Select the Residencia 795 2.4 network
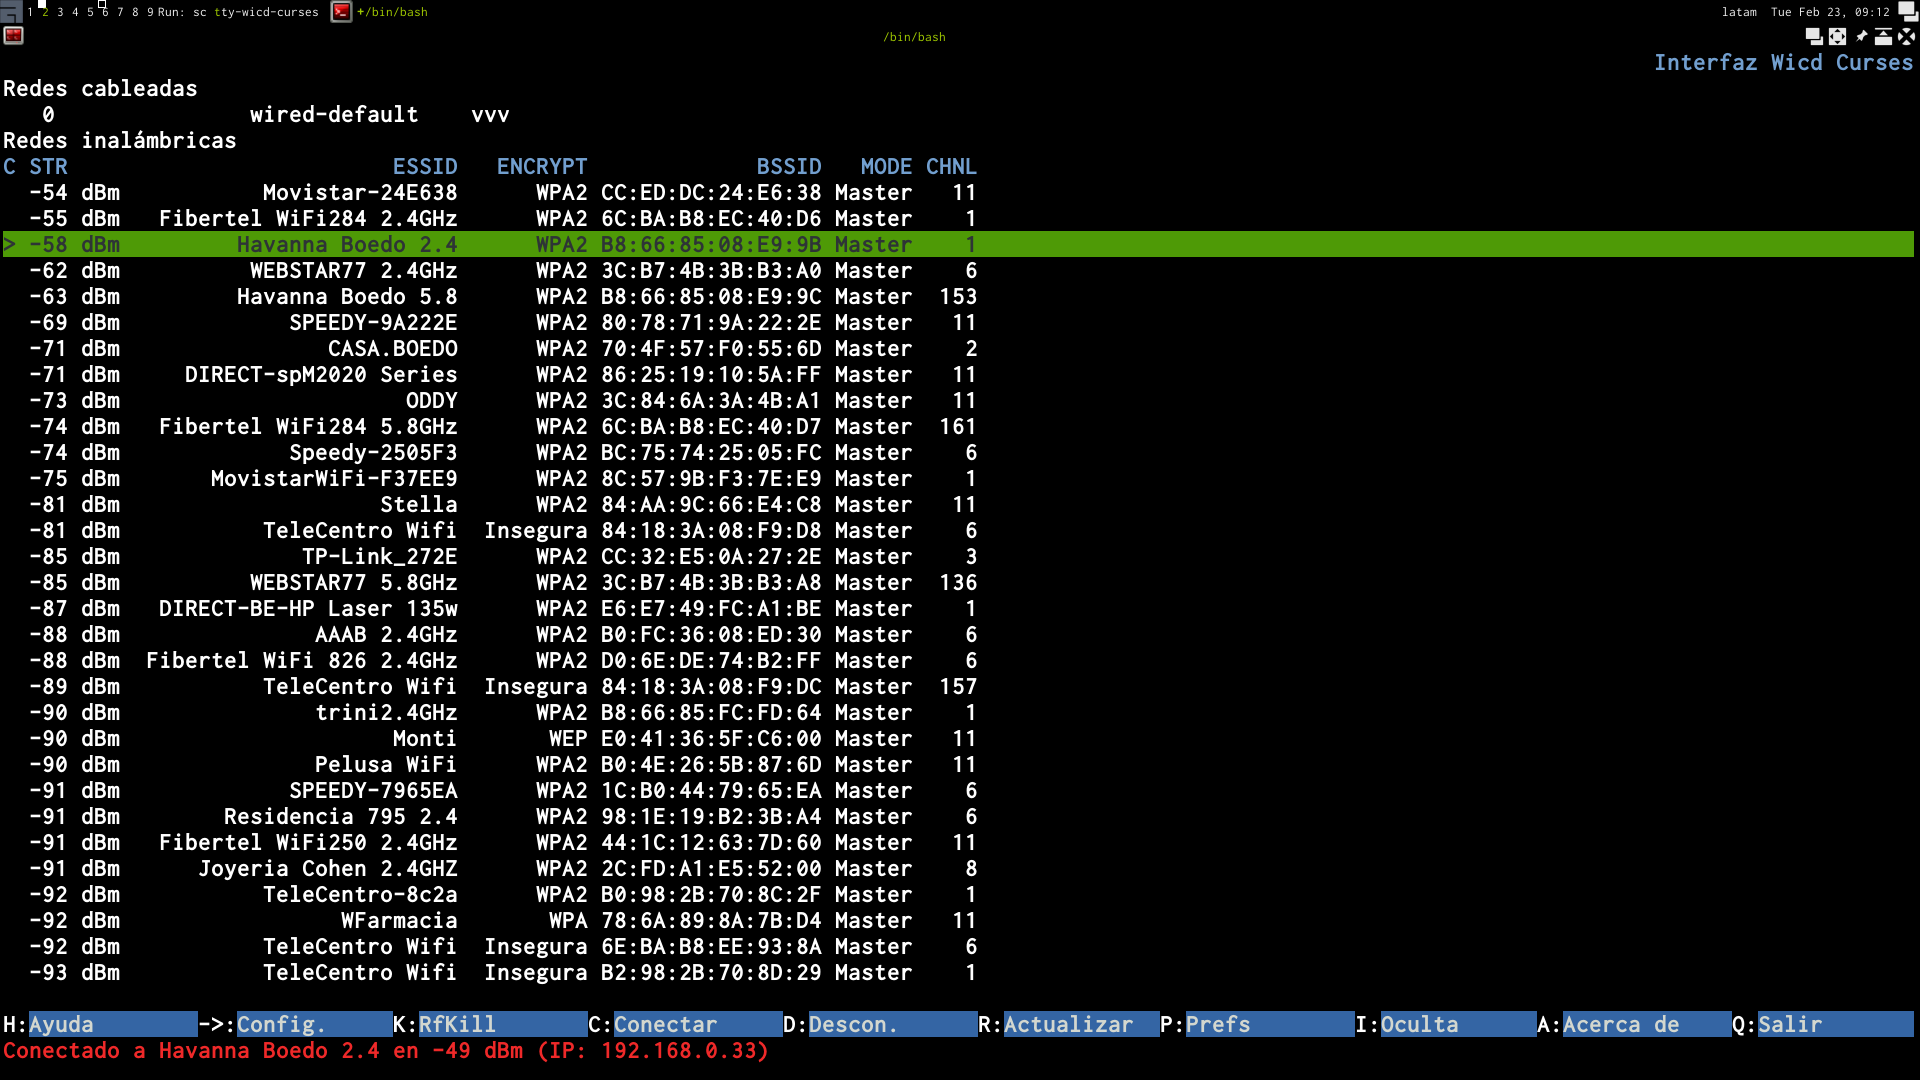 click(958, 816)
